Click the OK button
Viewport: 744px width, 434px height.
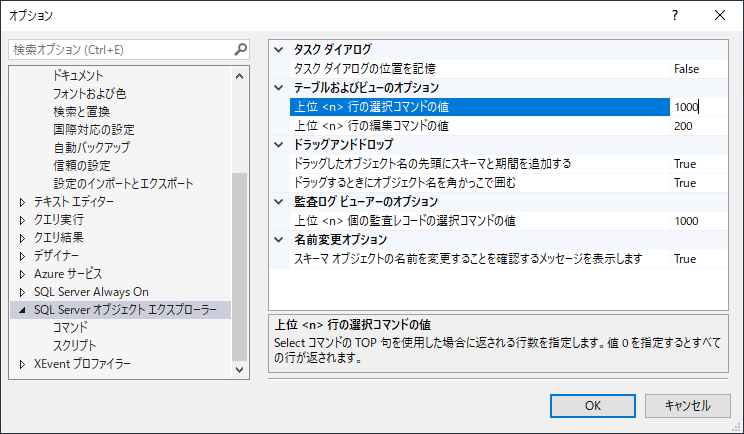coord(593,406)
